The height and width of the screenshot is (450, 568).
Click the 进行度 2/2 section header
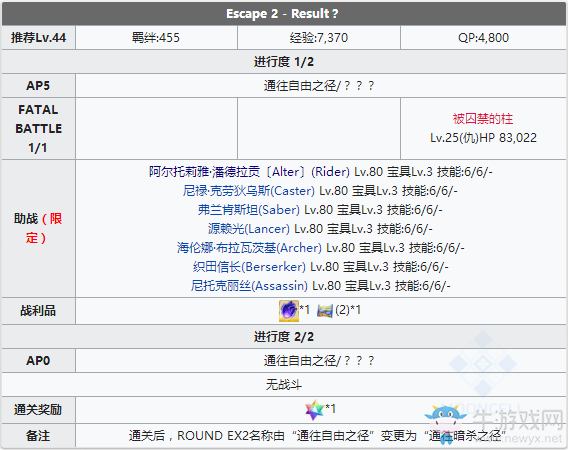284,337
